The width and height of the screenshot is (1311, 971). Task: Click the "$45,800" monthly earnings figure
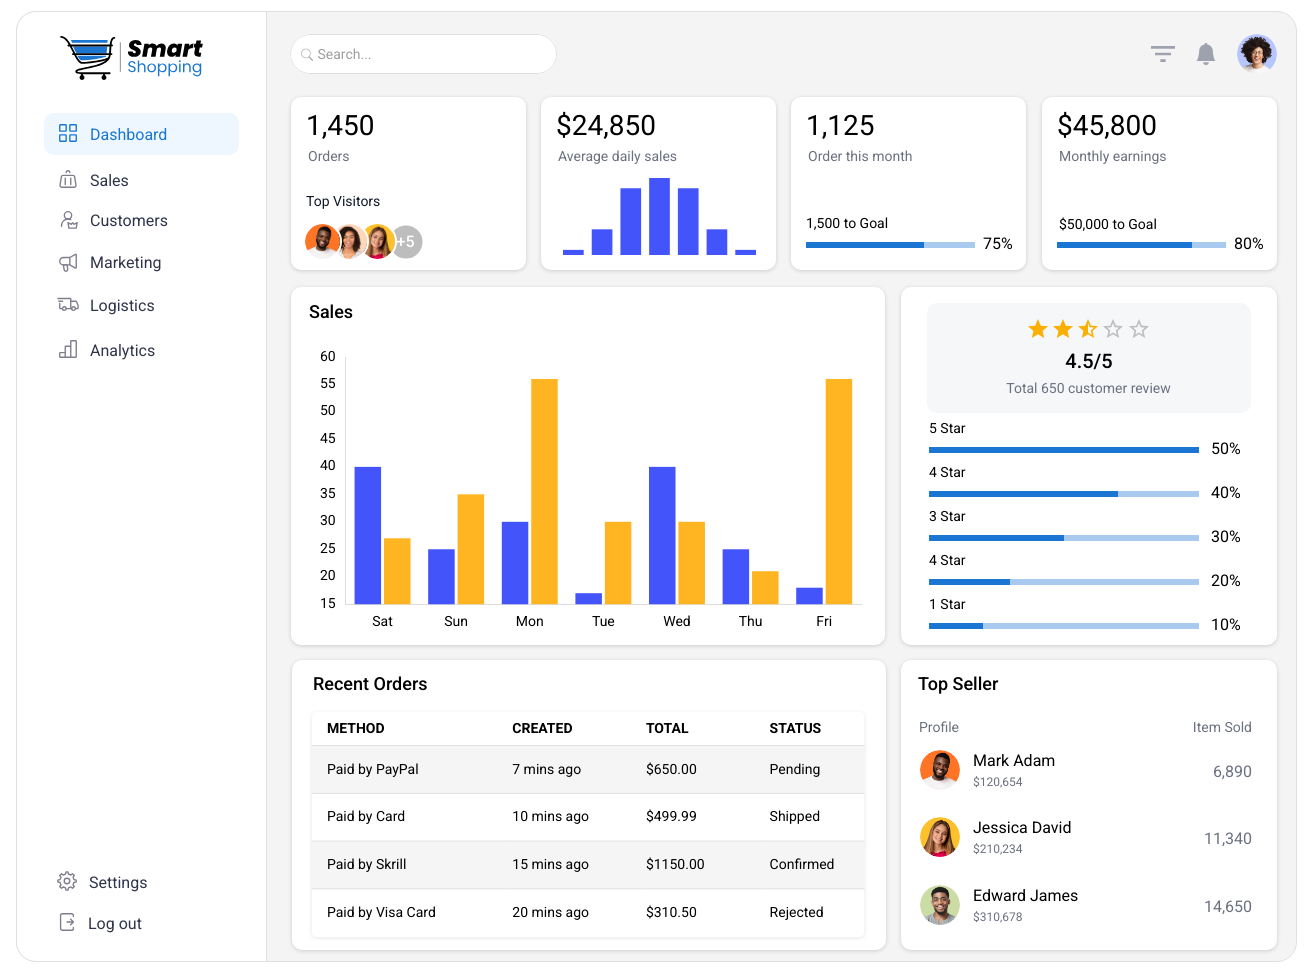tap(1107, 125)
